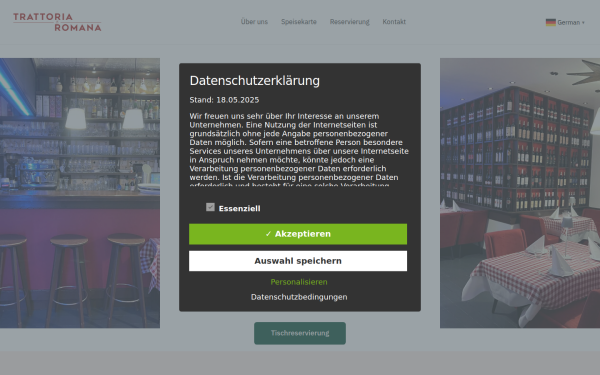The image size is (600, 375).
Task: Open the German language dropdown
Action: point(565,22)
